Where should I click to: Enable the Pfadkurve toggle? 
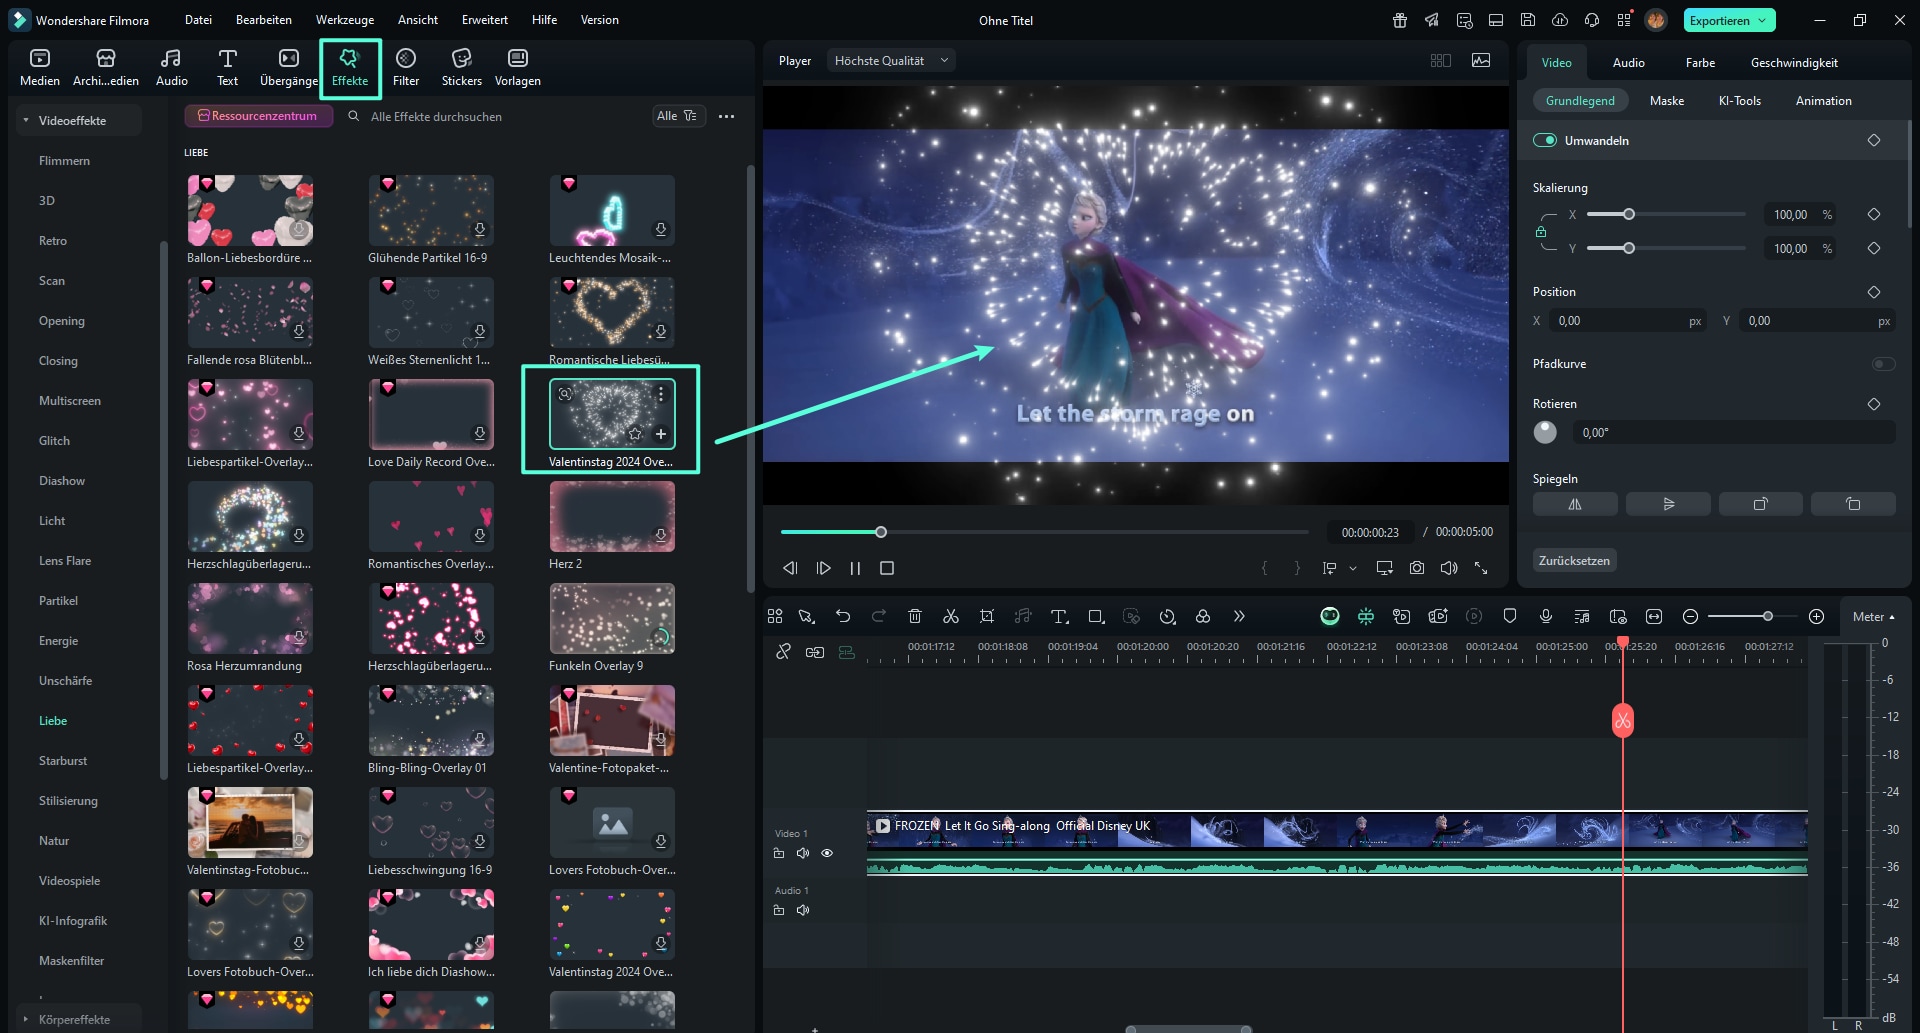tap(1883, 364)
